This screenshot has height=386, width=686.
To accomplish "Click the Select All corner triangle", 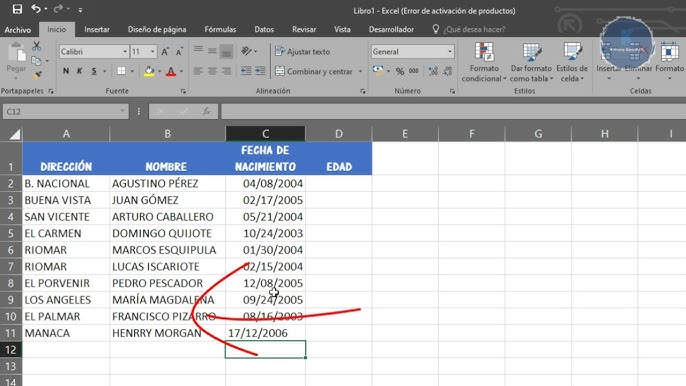I will 14,134.
